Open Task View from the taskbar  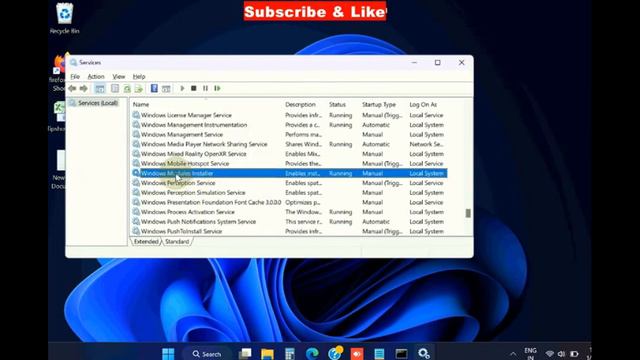pos(245,353)
